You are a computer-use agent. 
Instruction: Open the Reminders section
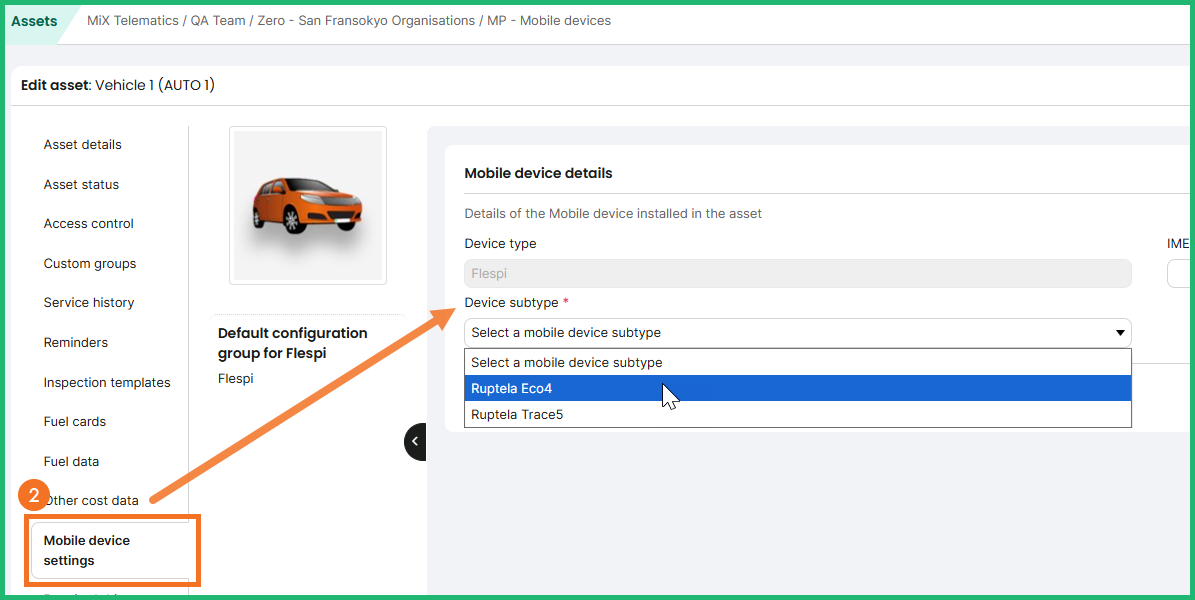coord(75,343)
